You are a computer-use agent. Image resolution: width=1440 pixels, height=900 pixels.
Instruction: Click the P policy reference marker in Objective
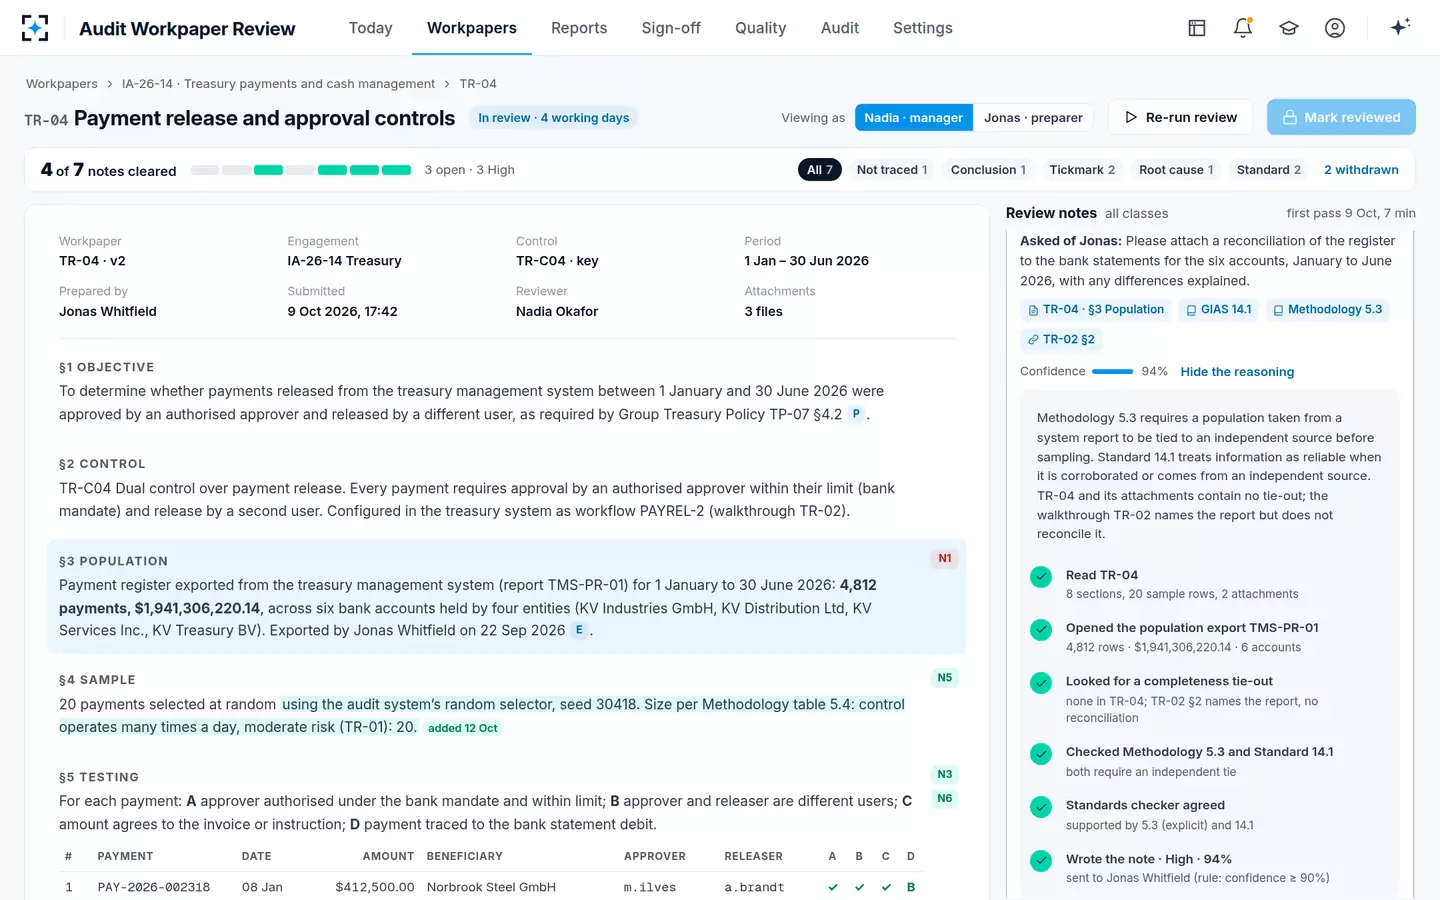click(856, 414)
